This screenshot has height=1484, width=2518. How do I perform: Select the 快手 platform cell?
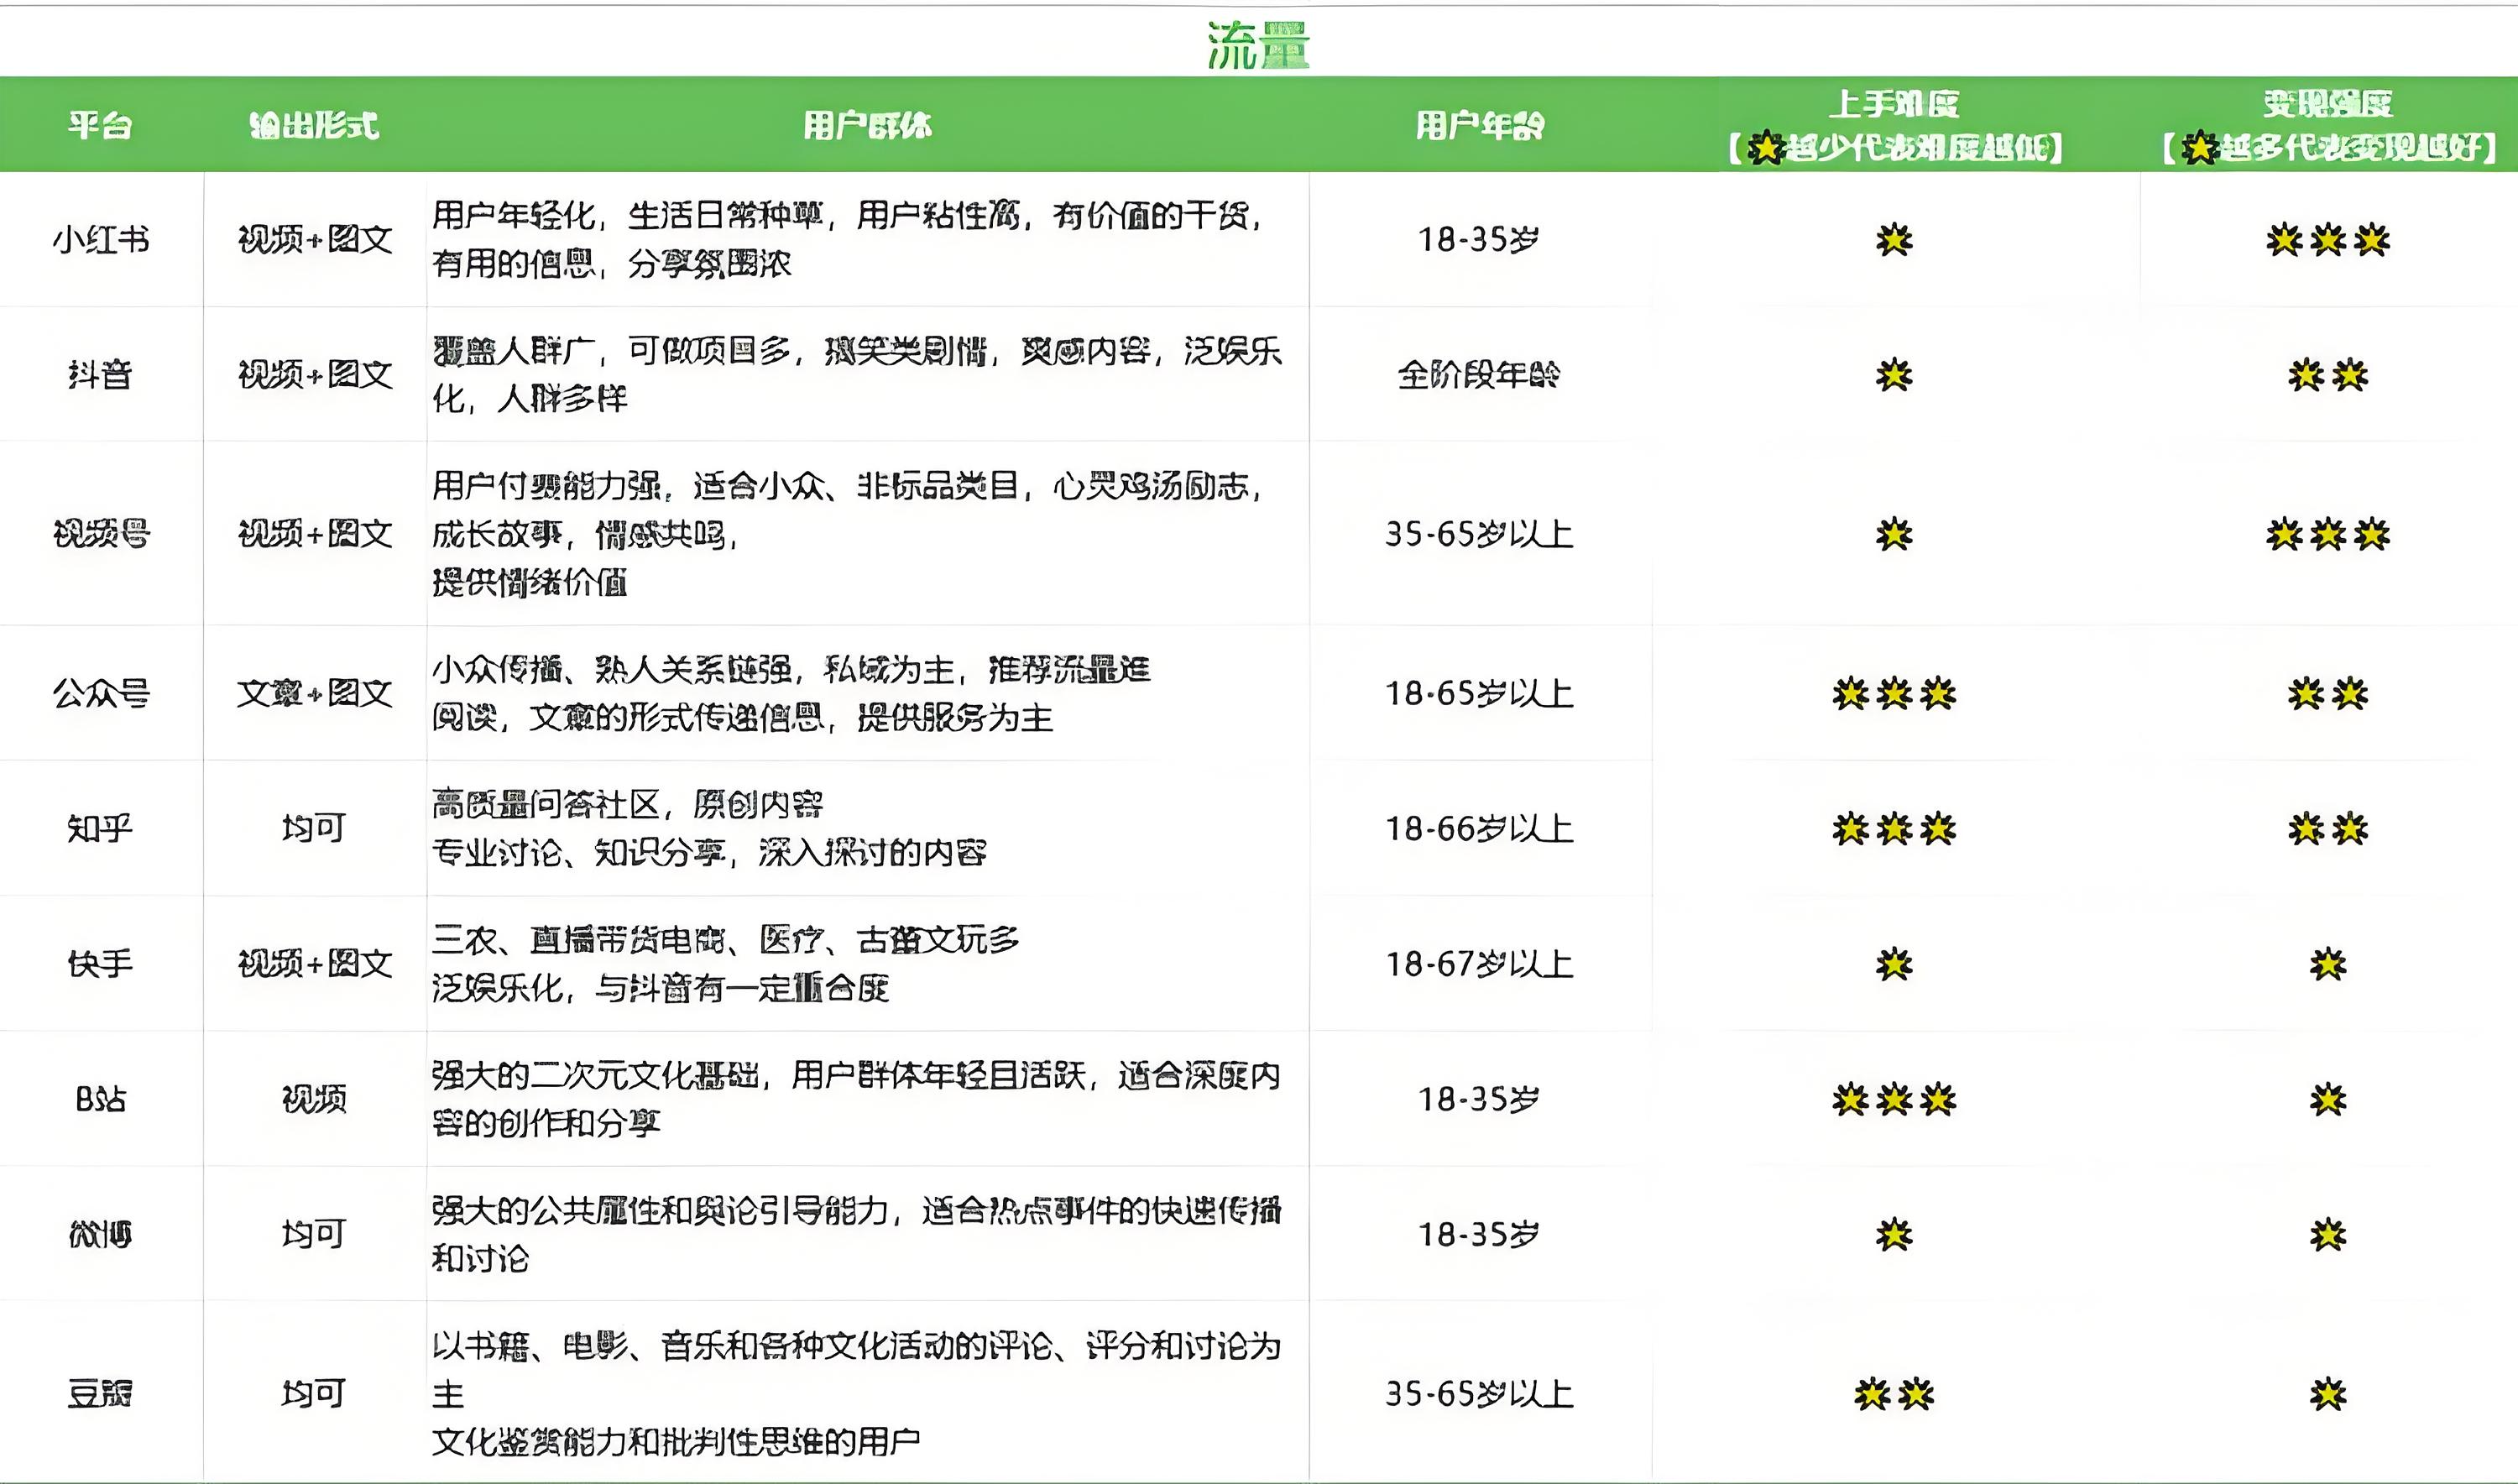100,963
